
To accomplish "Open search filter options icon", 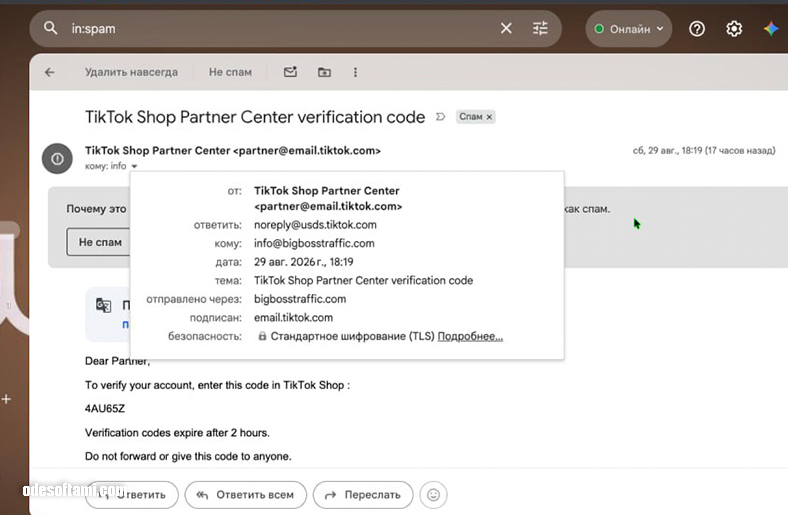I will point(540,28).
